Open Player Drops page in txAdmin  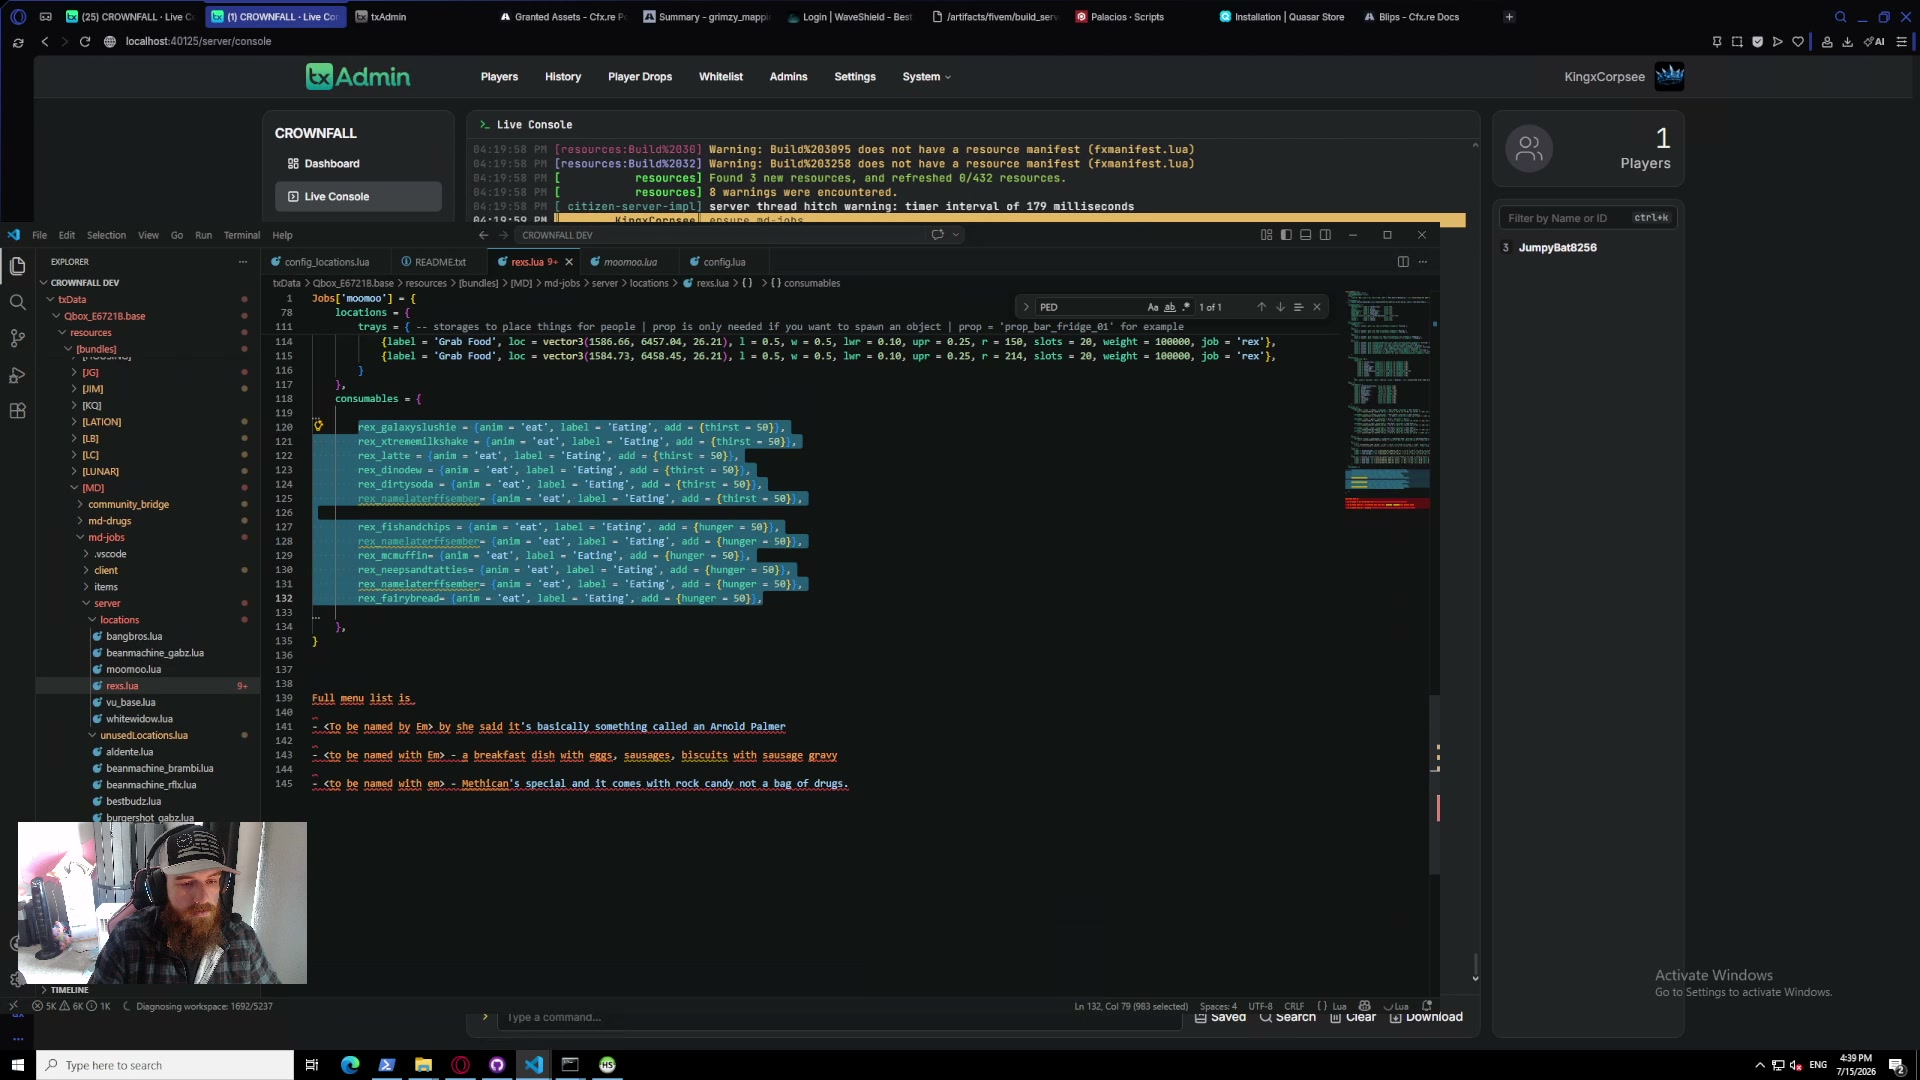coord(640,77)
